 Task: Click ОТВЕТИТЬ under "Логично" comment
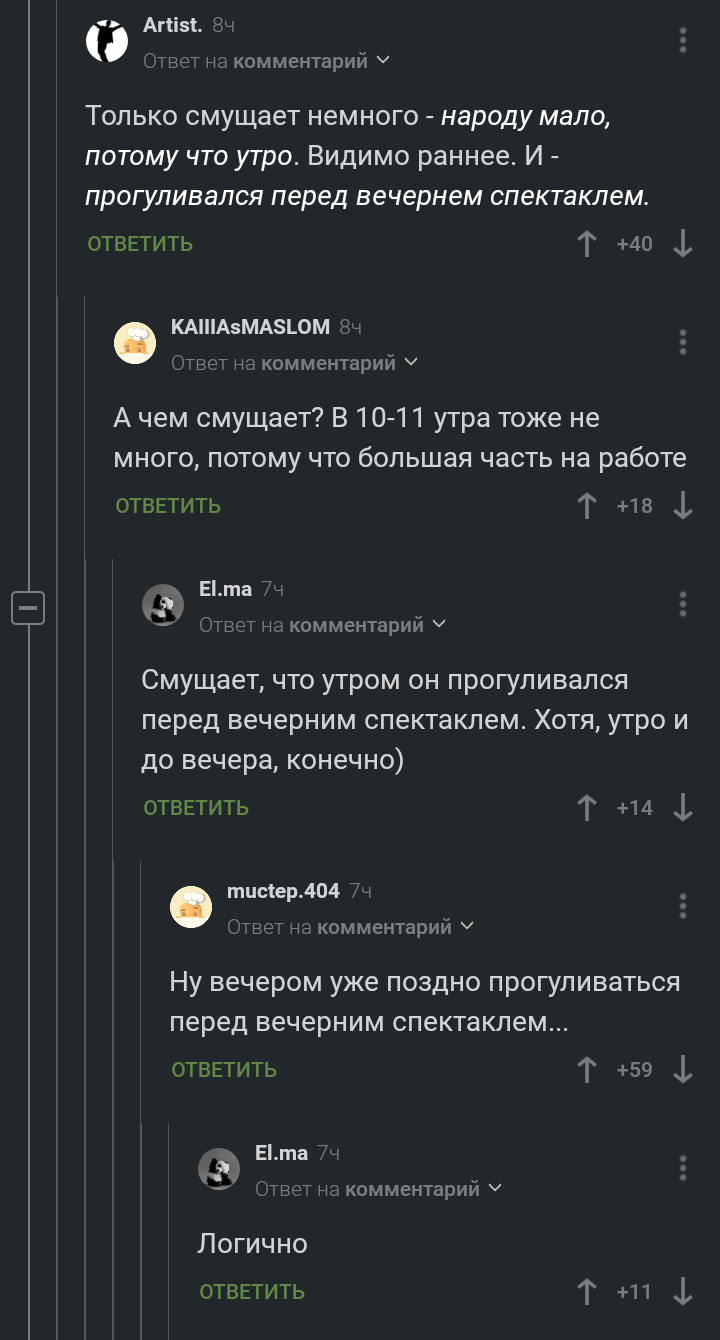point(252,1292)
